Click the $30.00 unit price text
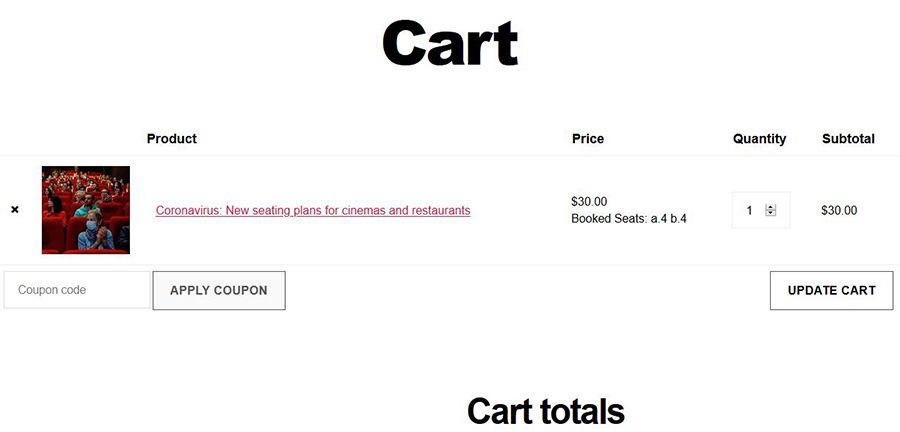The height and width of the screenshot is (432, 900). click(x=589, y=201)
